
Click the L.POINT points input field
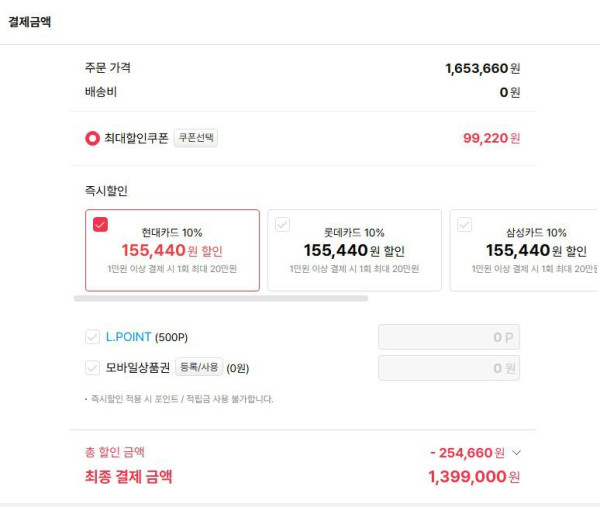coord(449,337)
